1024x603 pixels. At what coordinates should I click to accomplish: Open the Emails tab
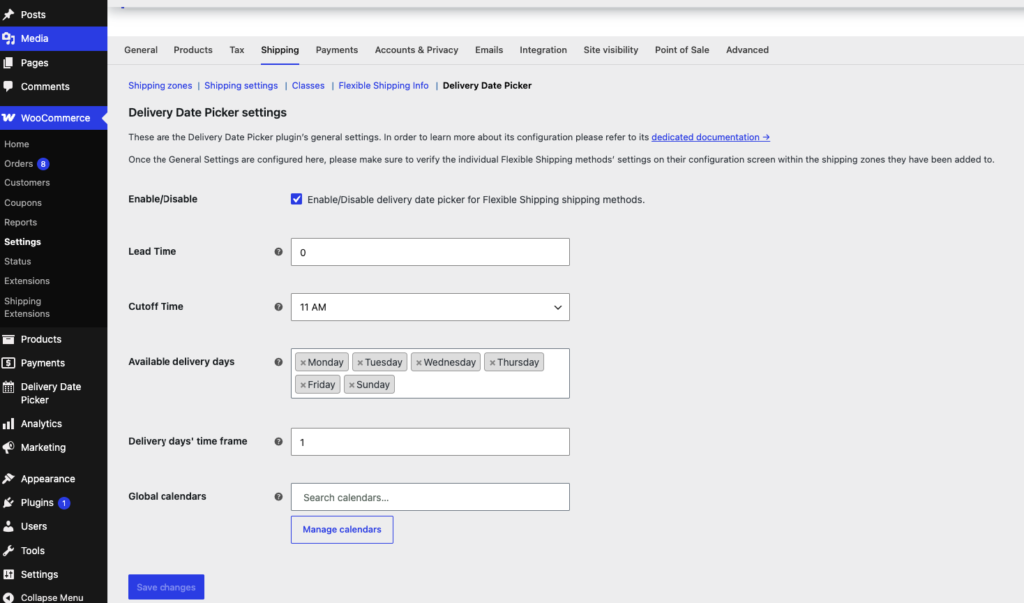pyautogui.click(x=489, y=50)
